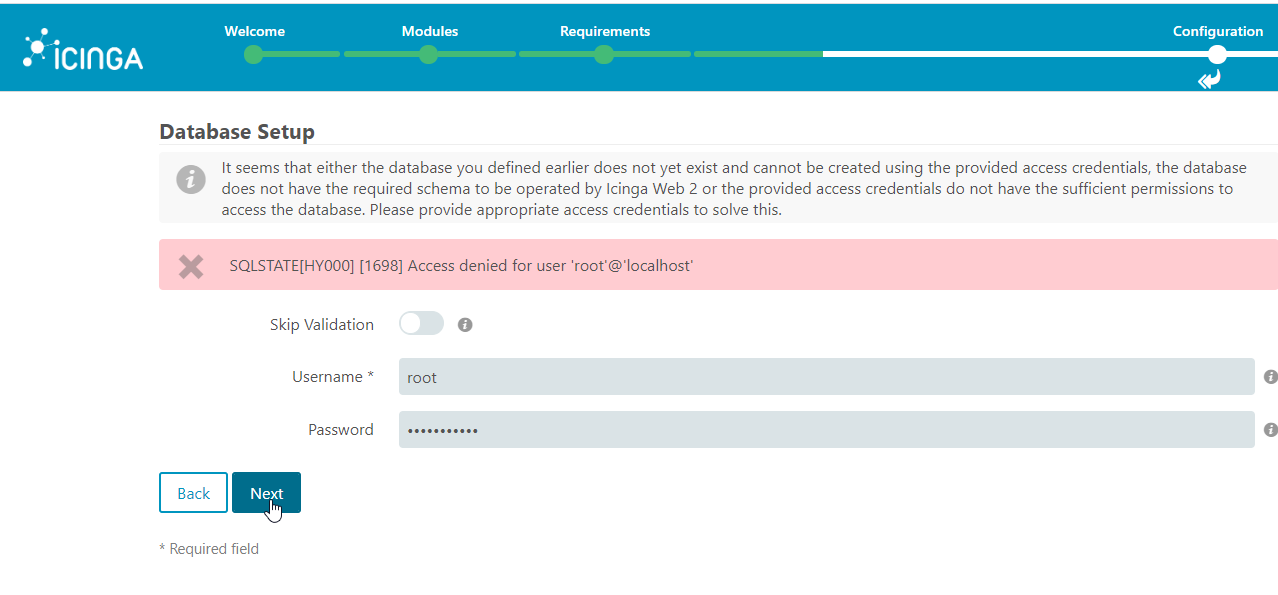1278x595 pixels.
Task: Focus the Username input field
Action: pyautogui.click(x=826, y=377)
